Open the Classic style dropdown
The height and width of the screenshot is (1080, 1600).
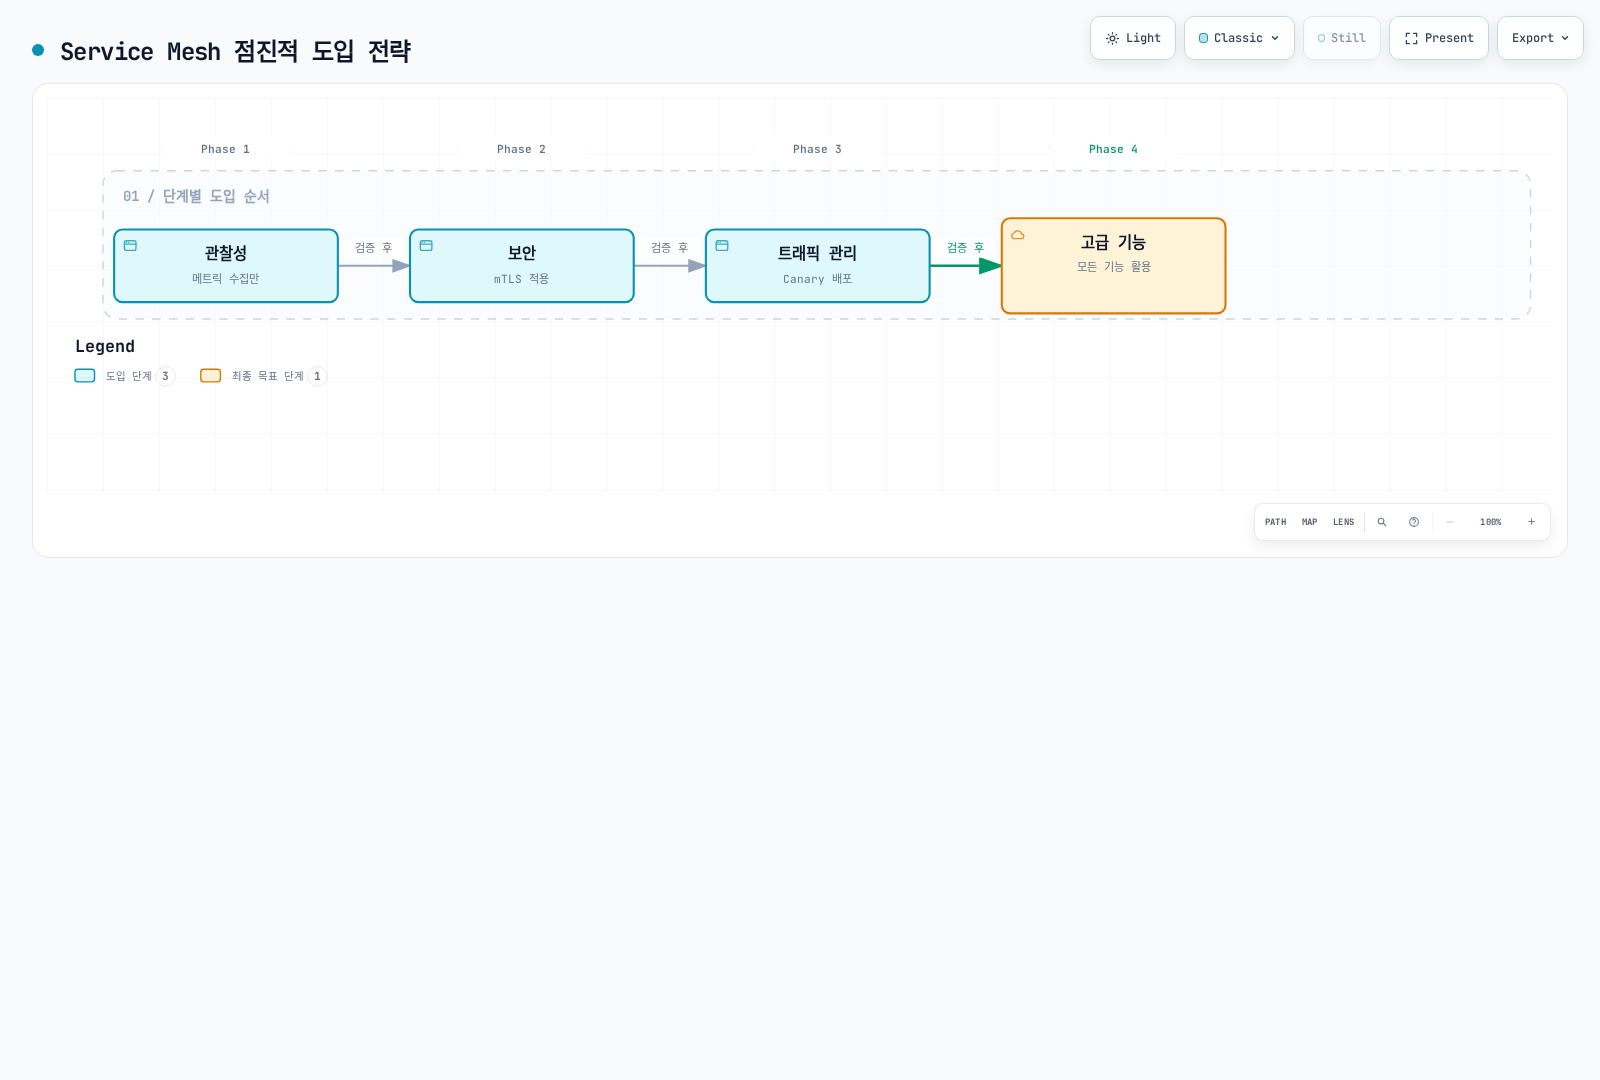(x=1239, y=38)
